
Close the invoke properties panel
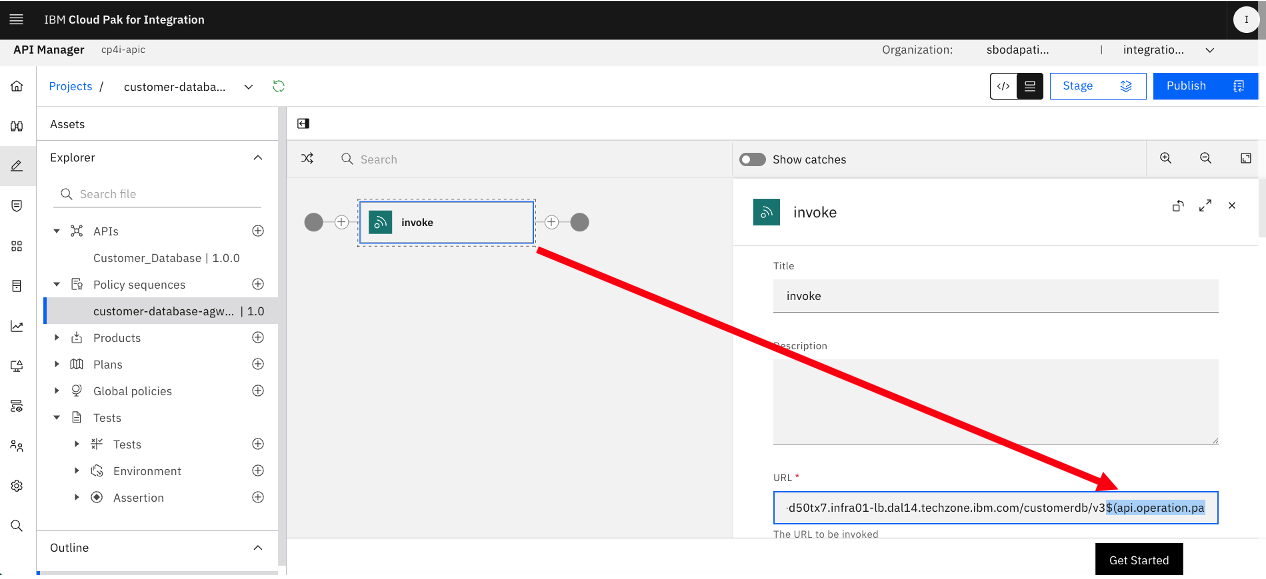[x=1232, y=205]
